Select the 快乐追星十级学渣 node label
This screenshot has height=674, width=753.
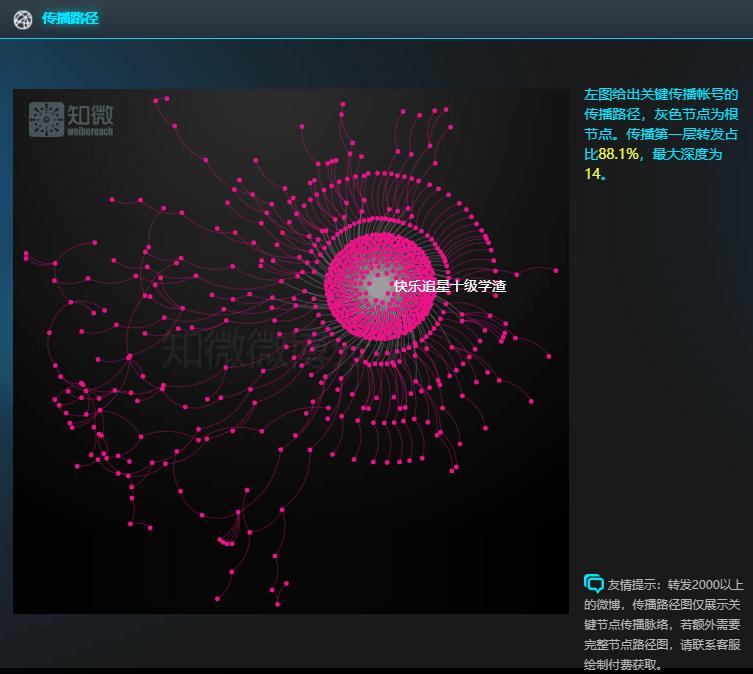click(x=450, y=286)
